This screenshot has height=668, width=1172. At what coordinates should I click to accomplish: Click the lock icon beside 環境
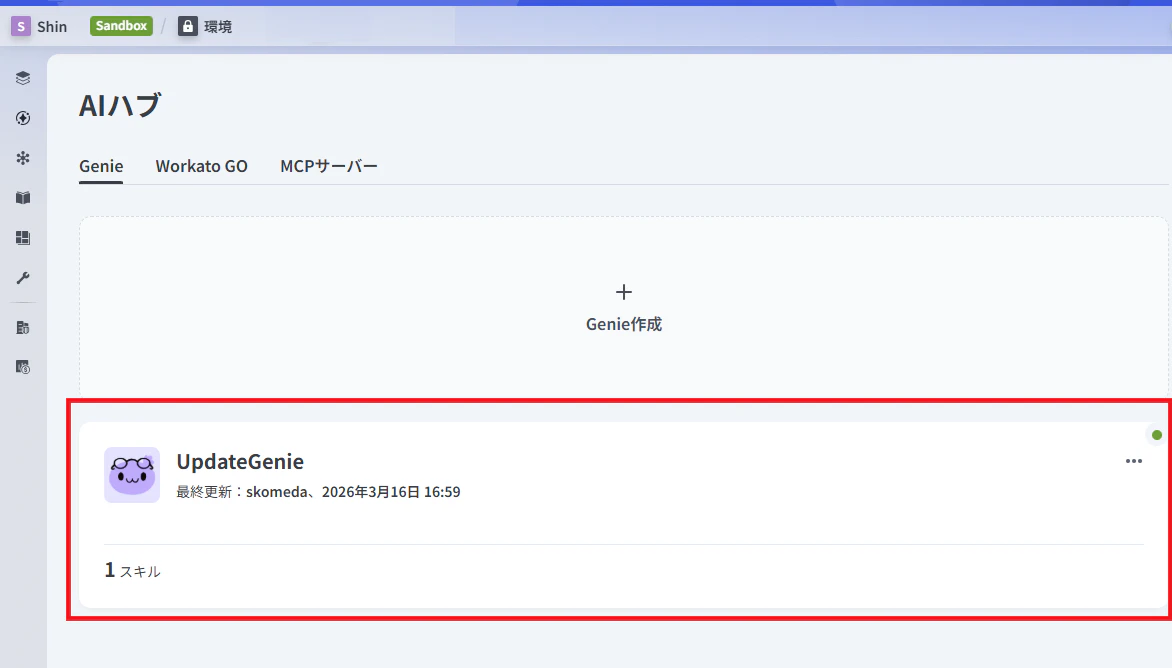(188, 26)
